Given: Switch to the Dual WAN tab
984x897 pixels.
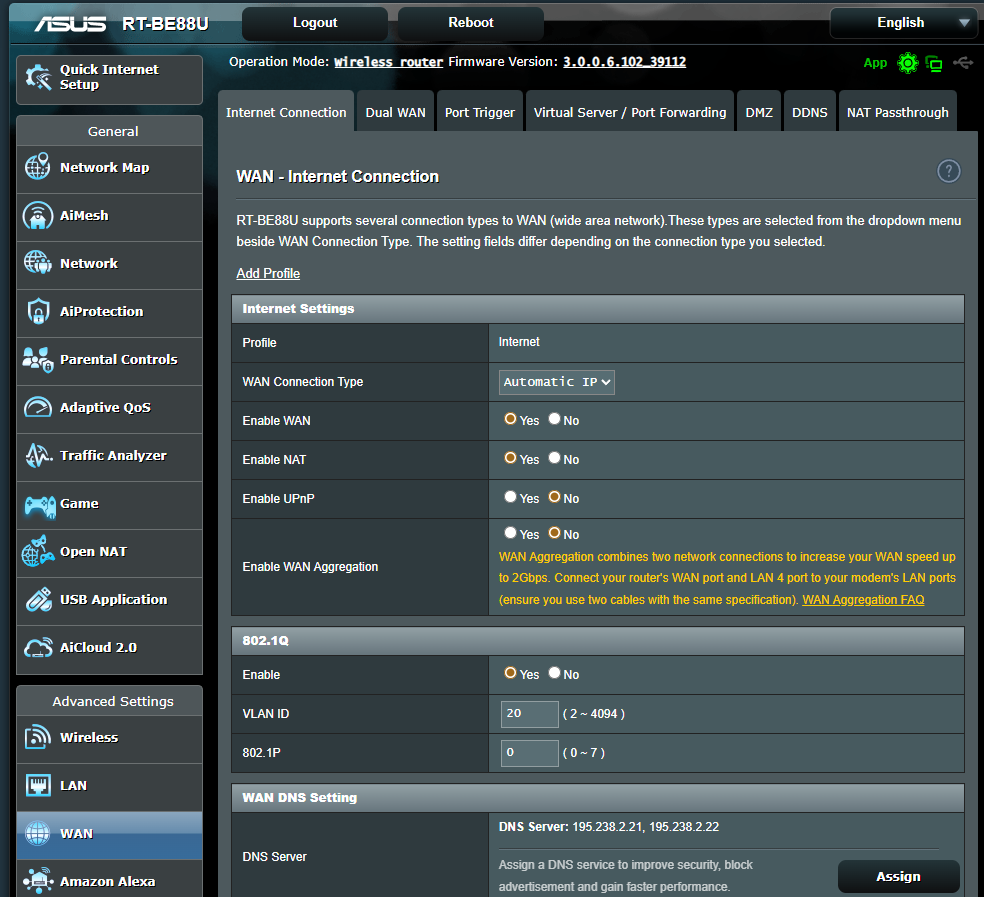Looking at the screenshot, I should 395,113.
